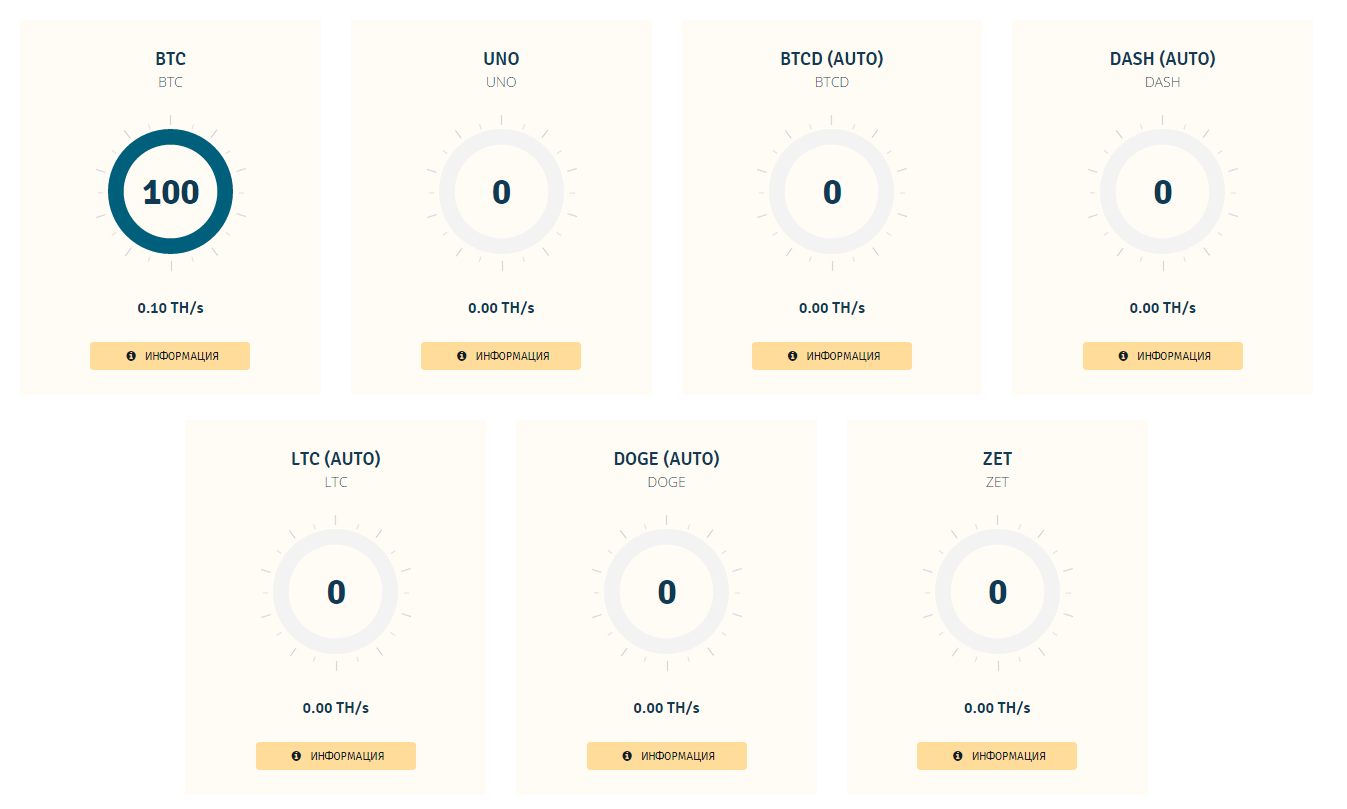The image size is (1347, 809).
Task: Click the info icon in DOGE (AUTO) button
Action: 627,756
